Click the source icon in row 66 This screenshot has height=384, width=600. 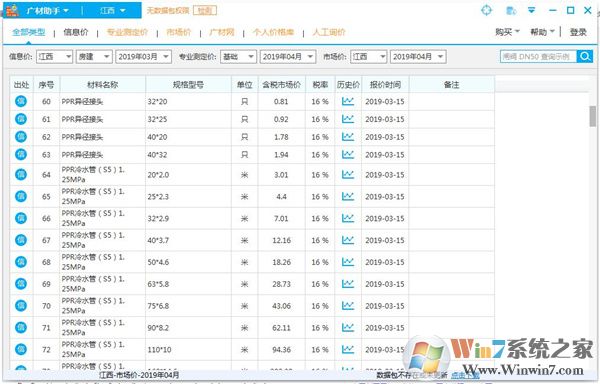21,218
